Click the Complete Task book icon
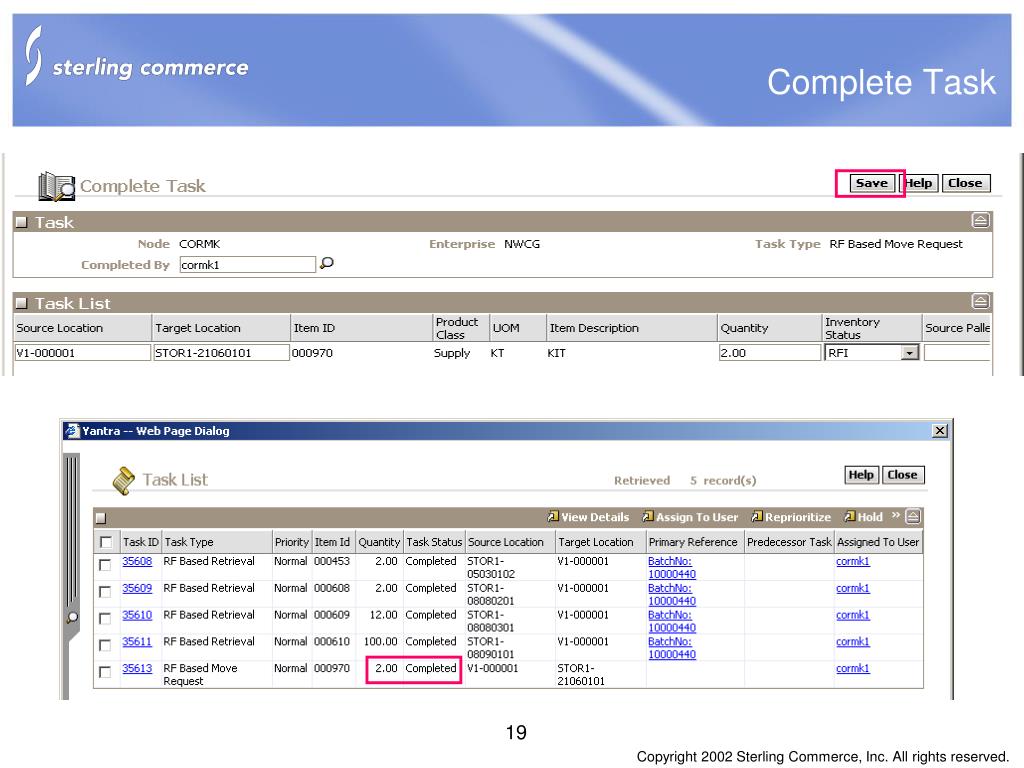The image size is (1024, 768). [x=56, y=186]
